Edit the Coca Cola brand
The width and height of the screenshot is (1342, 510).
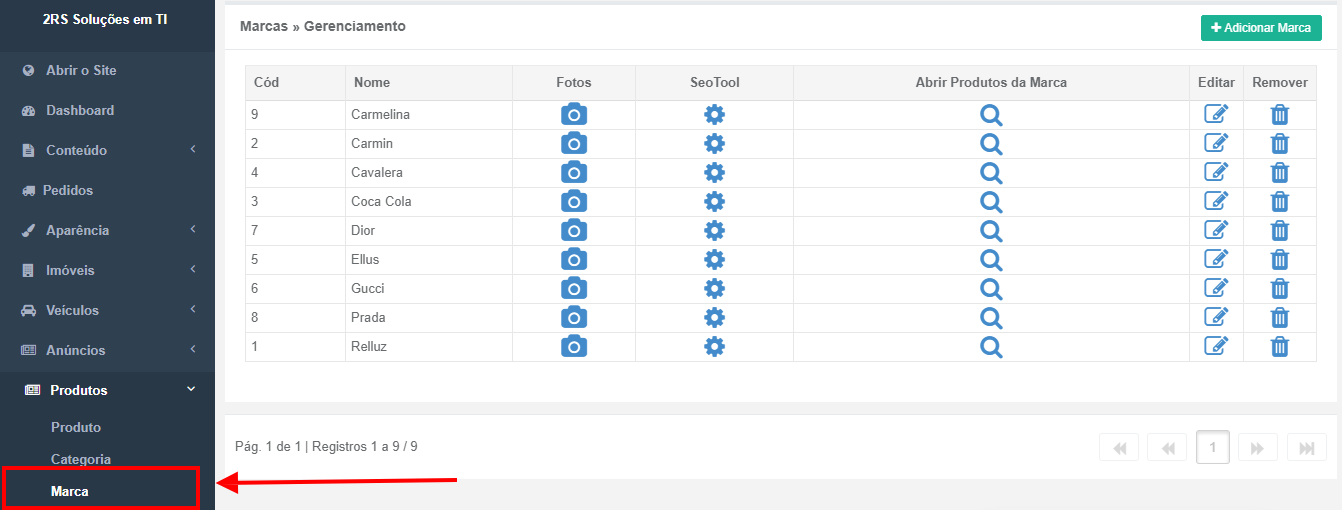pos(1216,201)
